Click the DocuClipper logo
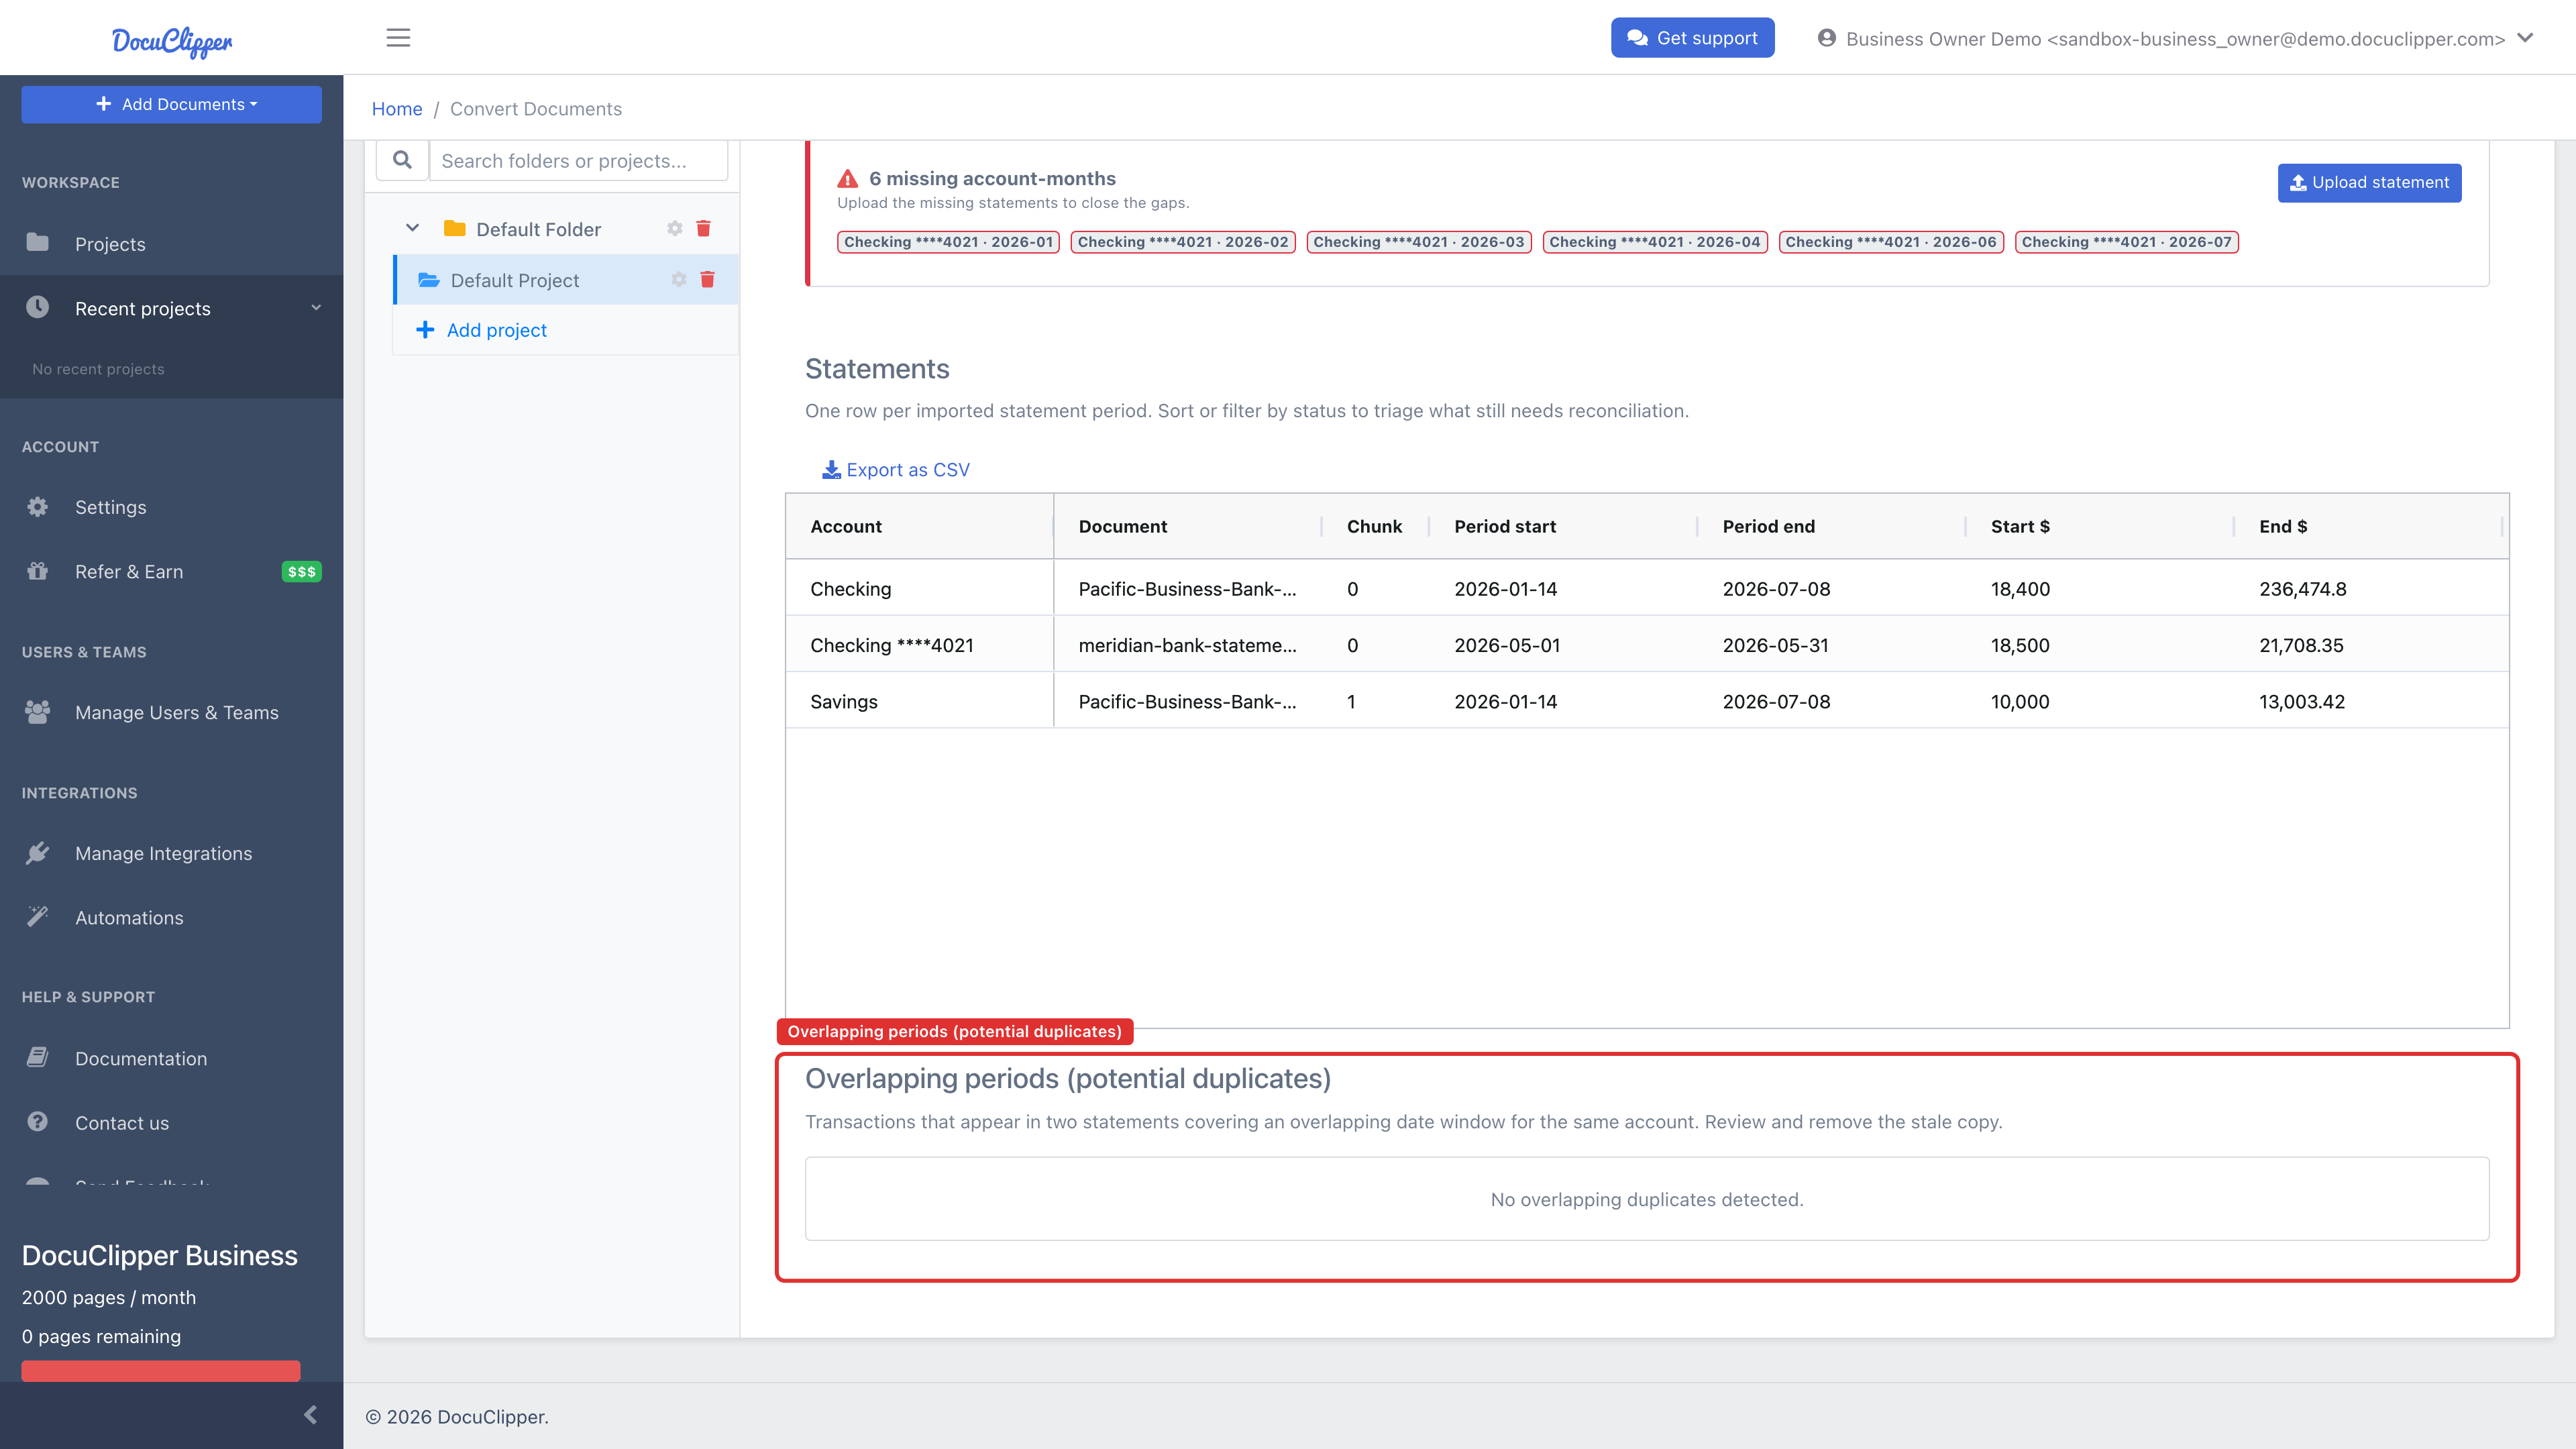2576x1449 pixels. point(172,41)
